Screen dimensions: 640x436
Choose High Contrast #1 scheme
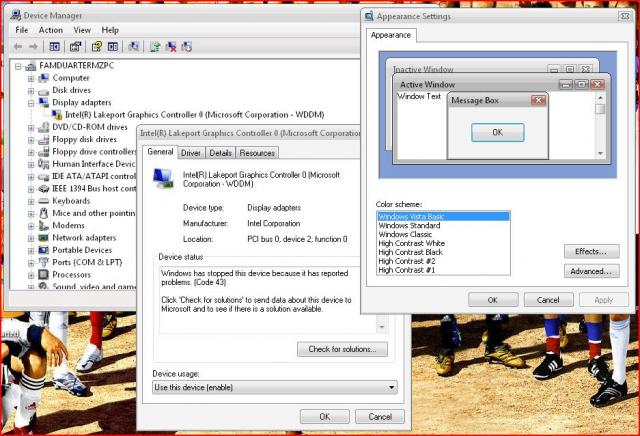(x=443, y=270)
